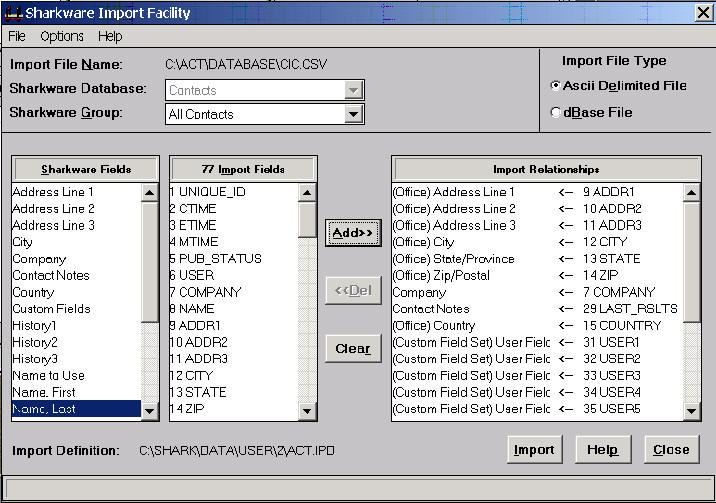Screen dimensions: 716x503
Task: Select 8 NAME import field
Action: click(234, 309)
